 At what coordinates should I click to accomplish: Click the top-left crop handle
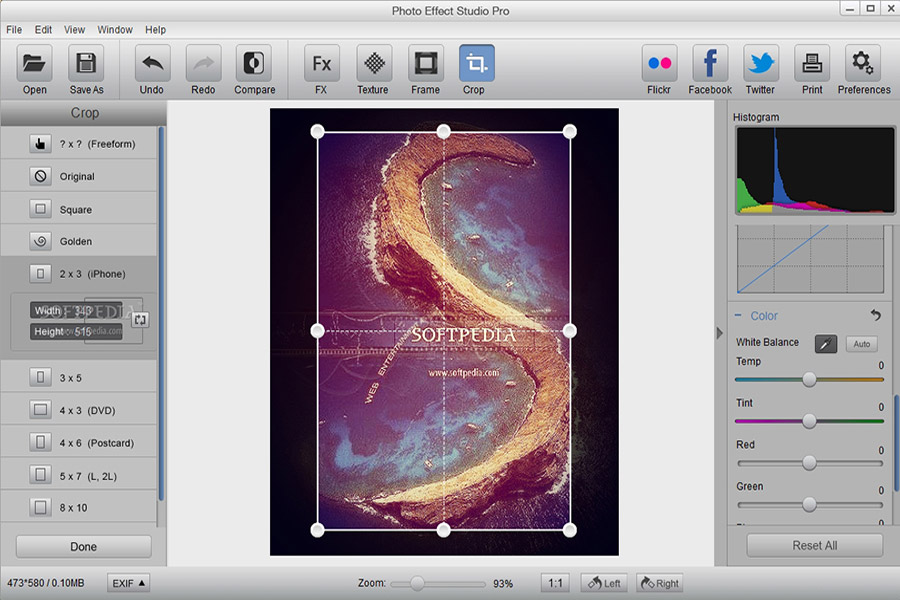pos(317,131)
